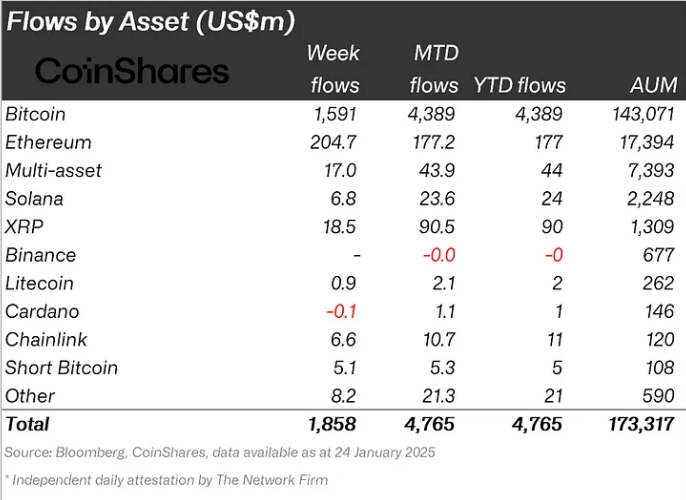Select the Chainlink row label
The image size is (686, 500).
46,339
